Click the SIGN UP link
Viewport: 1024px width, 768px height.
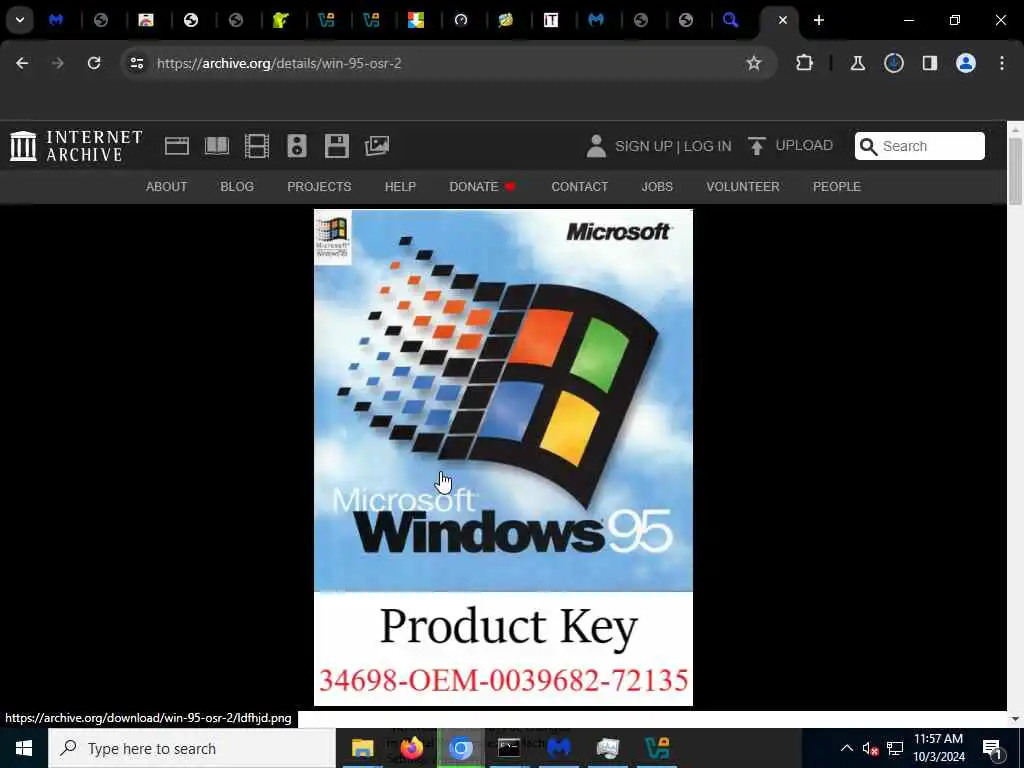643,146
